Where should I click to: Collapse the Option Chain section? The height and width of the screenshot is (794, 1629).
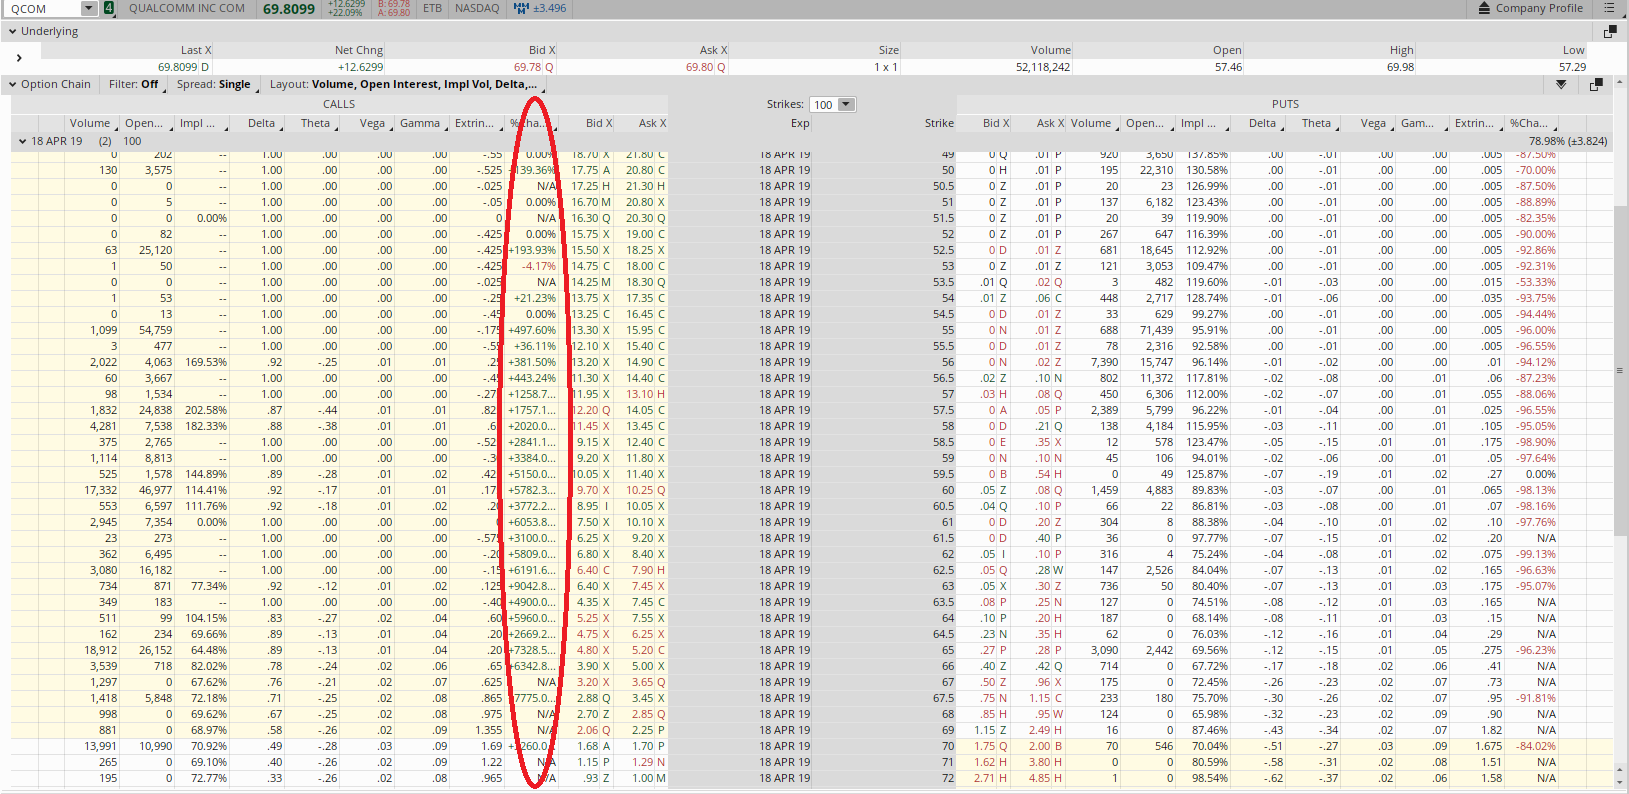pos(13,84)
